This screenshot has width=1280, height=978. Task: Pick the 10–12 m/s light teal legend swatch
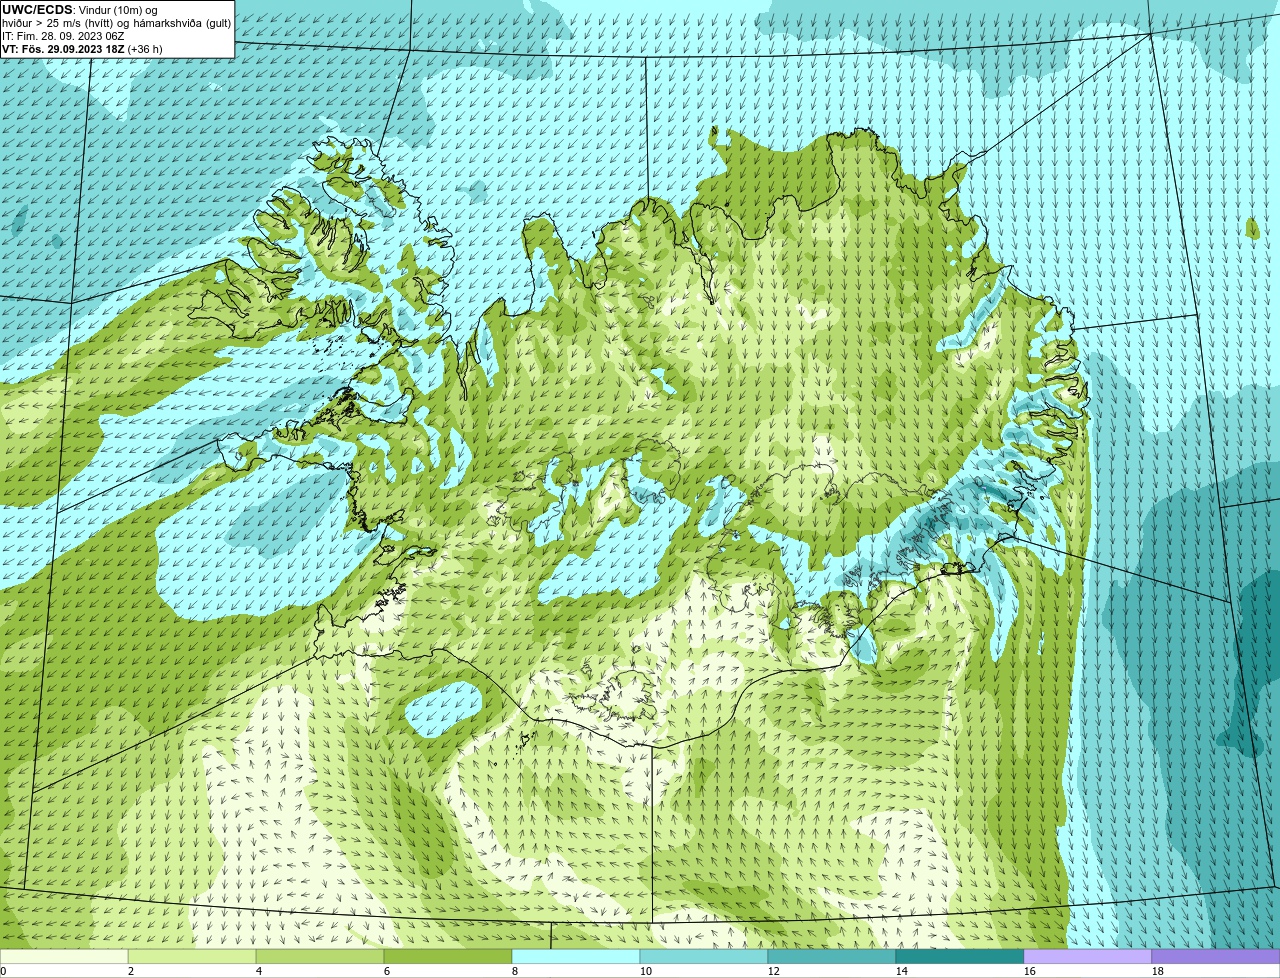point(704,956)
